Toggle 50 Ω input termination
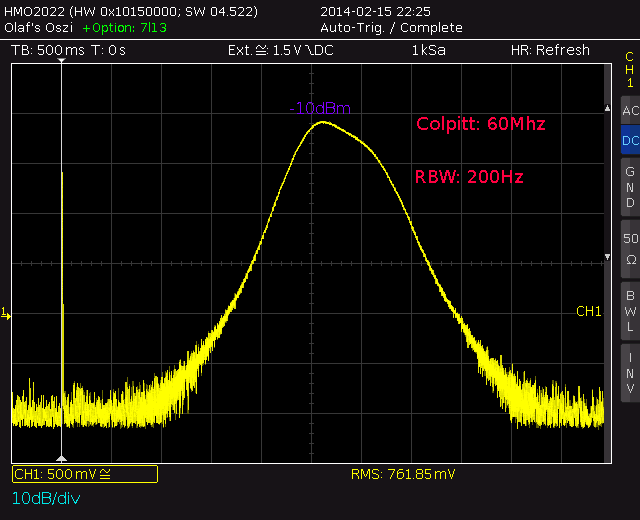The width and height of the screenshot is (640, 520). 630,249
